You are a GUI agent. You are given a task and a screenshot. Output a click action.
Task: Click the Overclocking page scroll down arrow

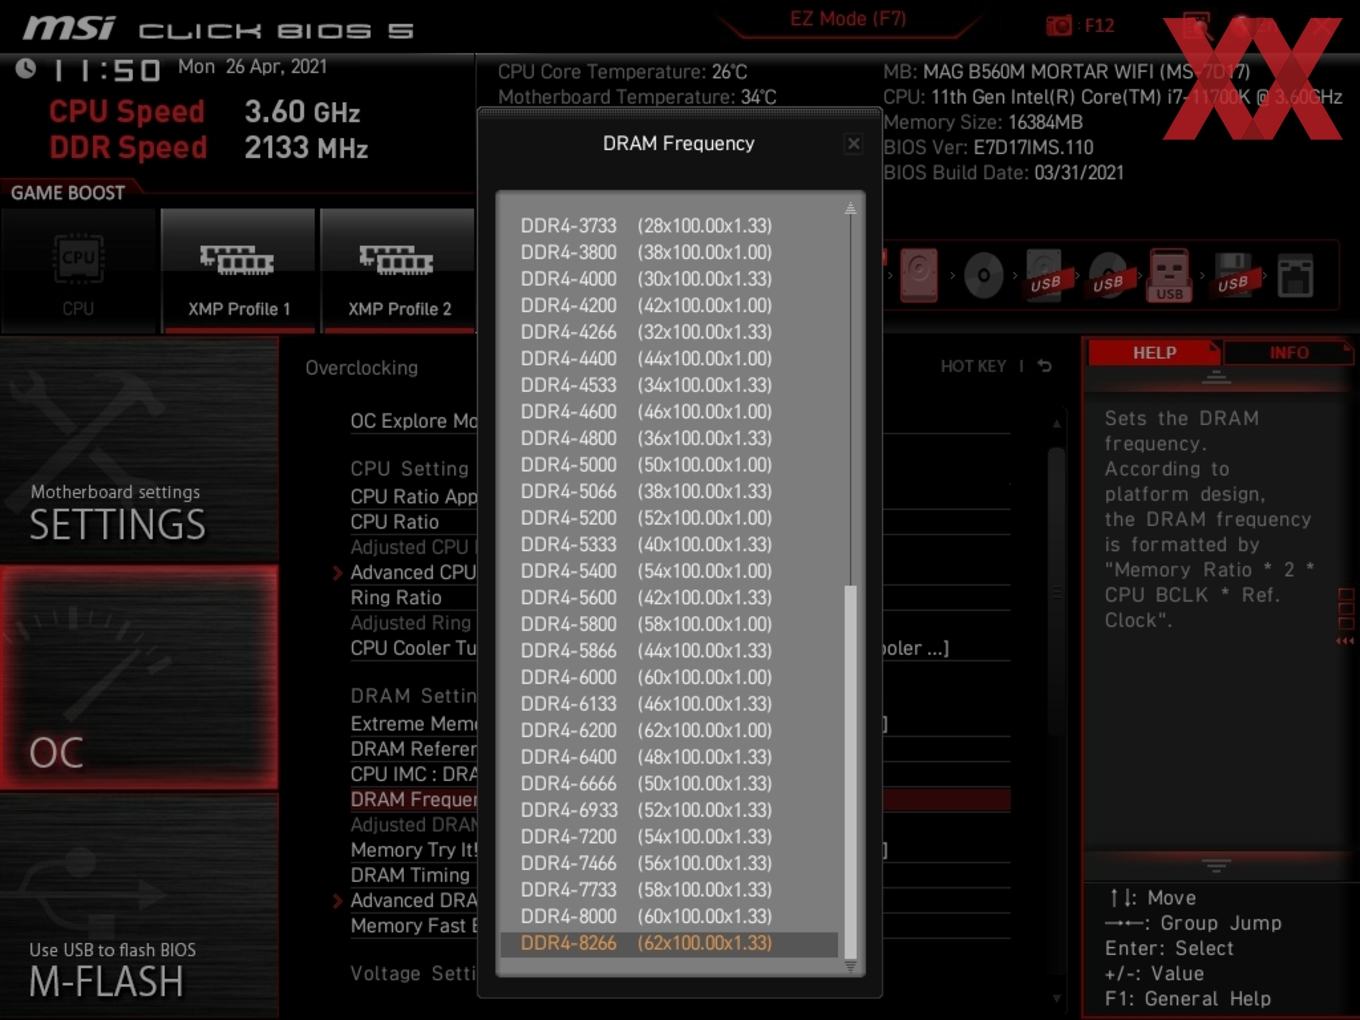point(1057,997)
